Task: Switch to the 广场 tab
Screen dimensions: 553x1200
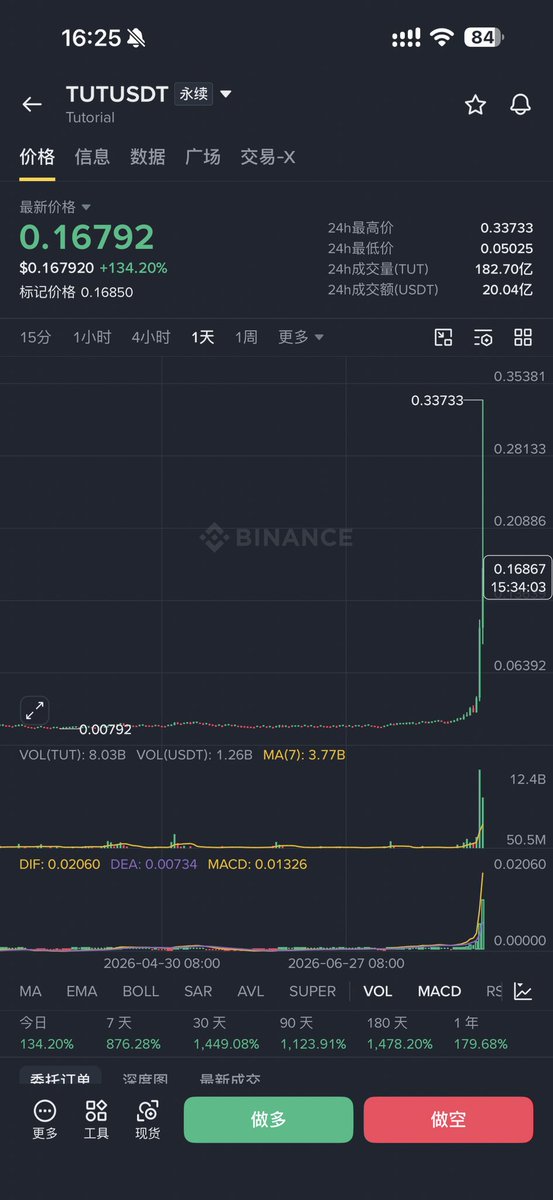Action: click(x=203, y=157)
